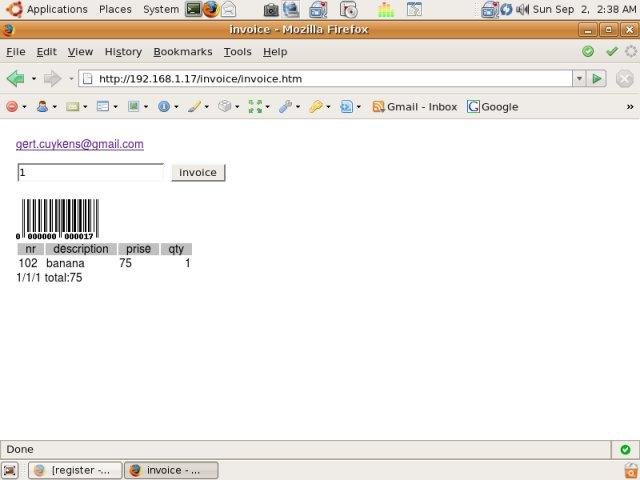Image resolution: width=640 pixels, height=480 pixels.
Task: Open the System menu in top panel
Action: tap(161, 9)
